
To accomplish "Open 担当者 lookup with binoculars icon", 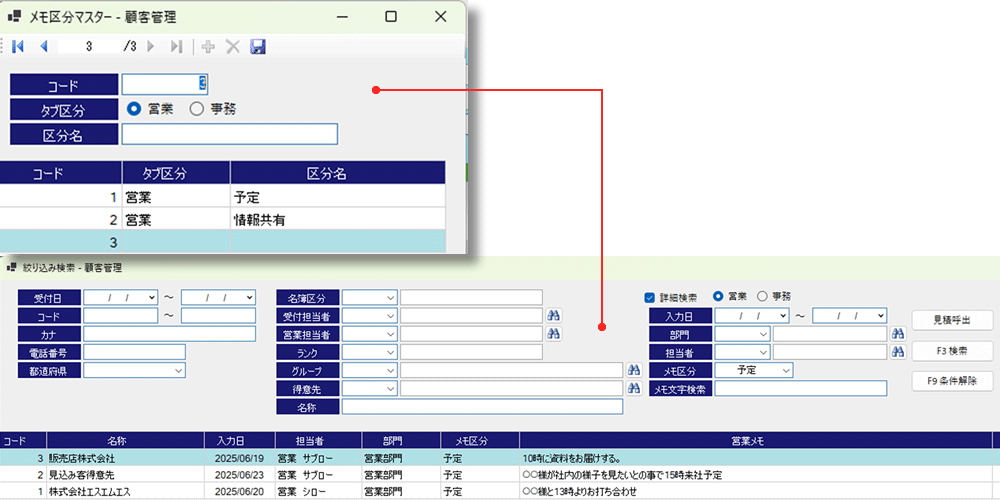I will [x=899, y=351].
